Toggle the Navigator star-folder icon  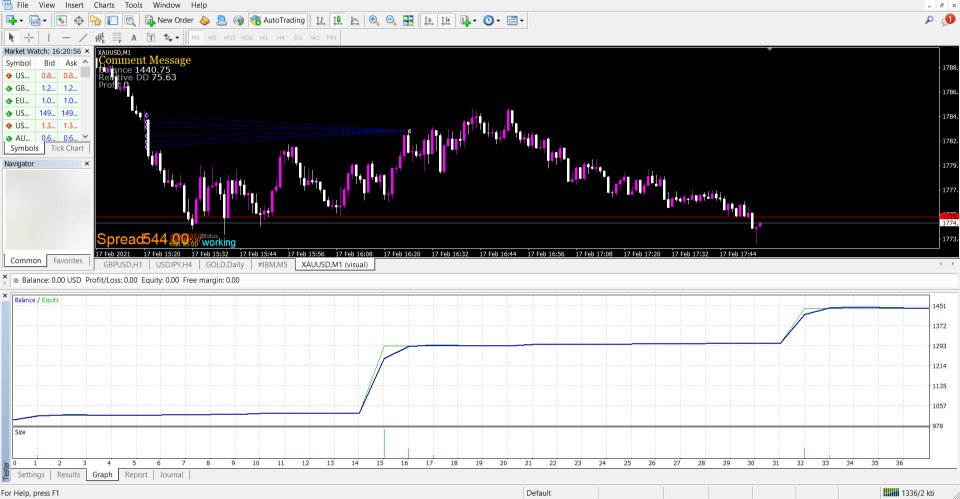click(96, 20)
